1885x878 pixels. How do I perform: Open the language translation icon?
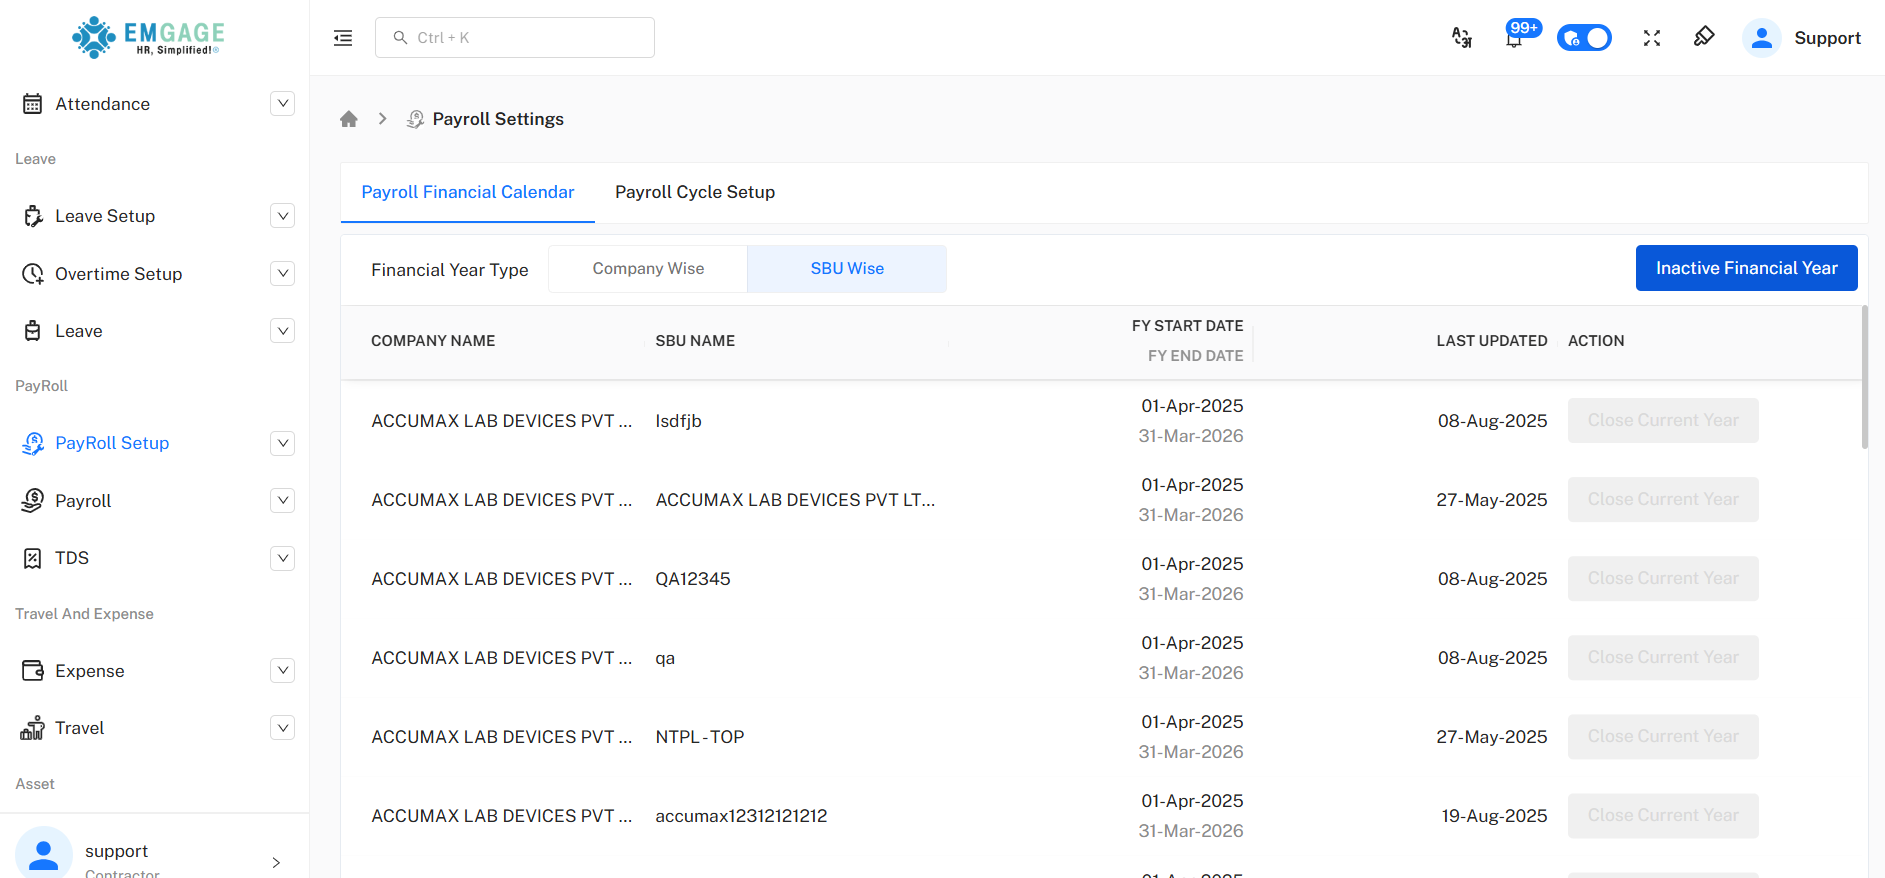coord(1461,38)
